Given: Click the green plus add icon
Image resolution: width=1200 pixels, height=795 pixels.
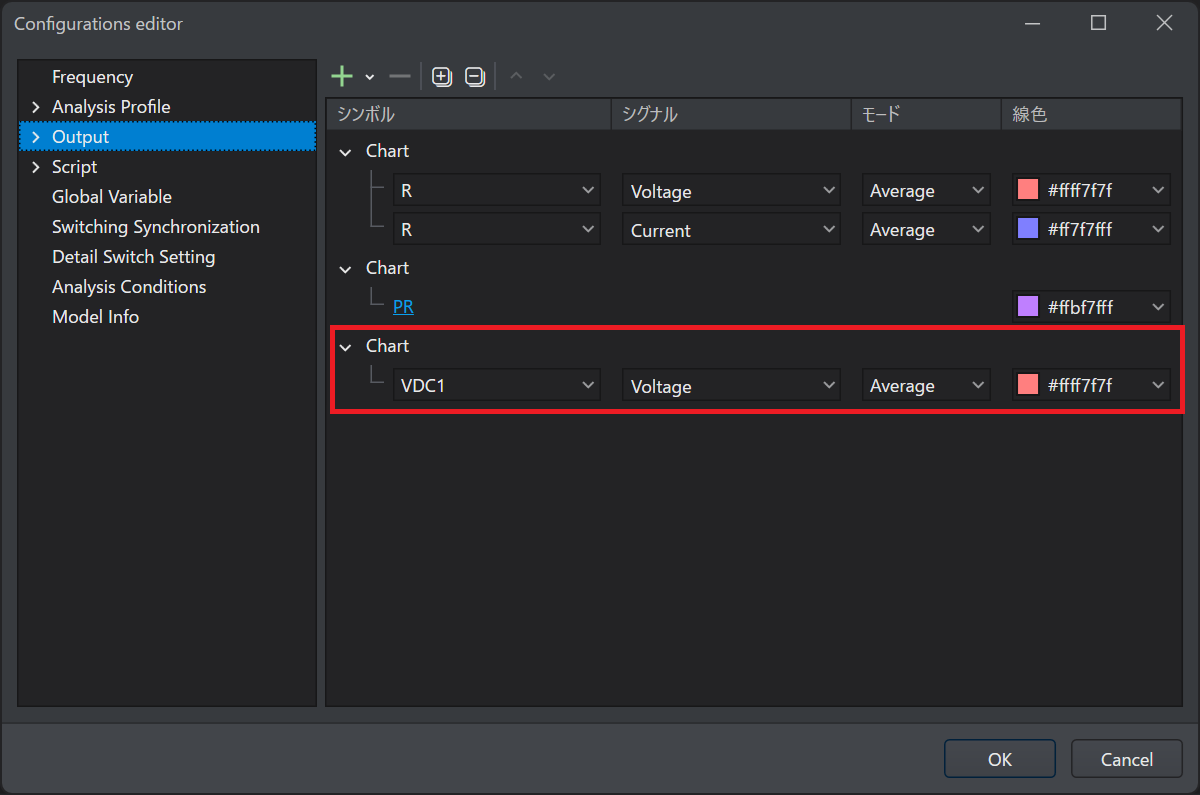Looking at the screenshot, I should 342,76.
